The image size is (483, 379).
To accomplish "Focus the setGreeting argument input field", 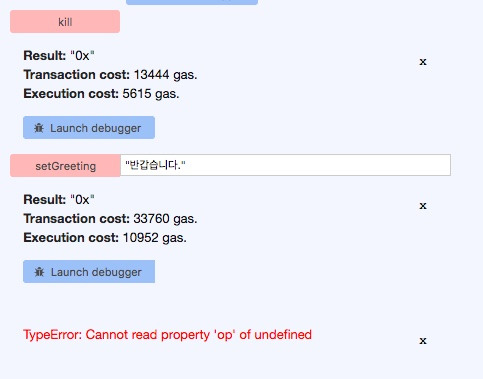I will pyautogui.click(x=285, y=165).
